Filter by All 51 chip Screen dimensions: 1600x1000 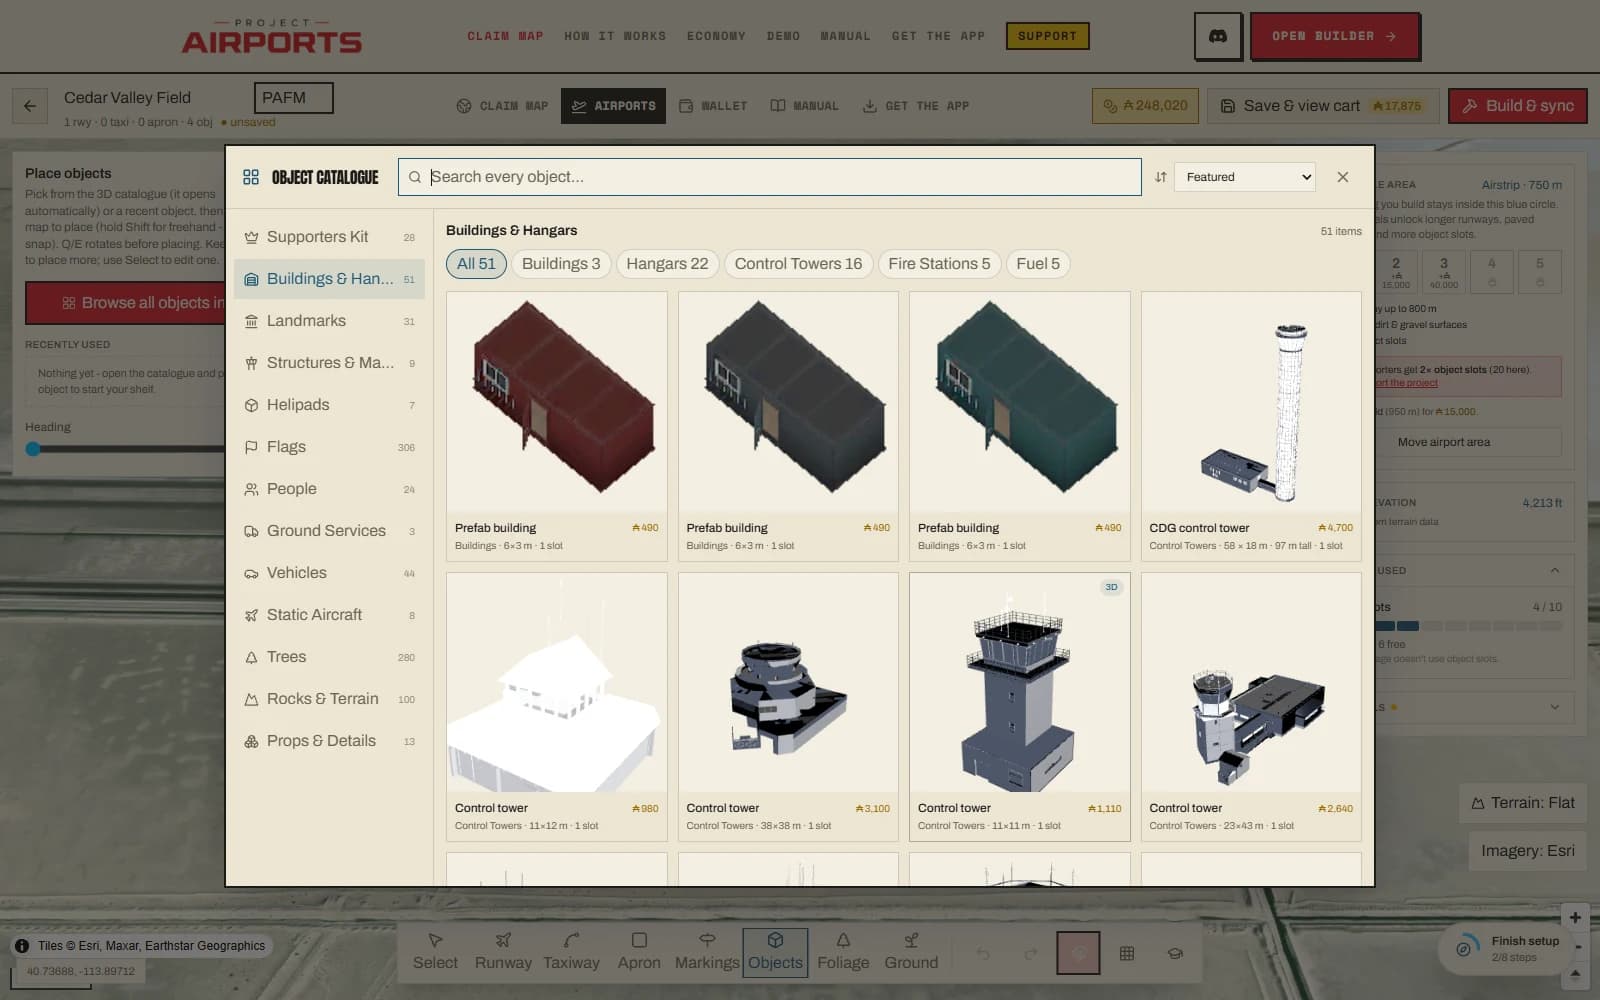pyautogui.click(x=476, y=264)
